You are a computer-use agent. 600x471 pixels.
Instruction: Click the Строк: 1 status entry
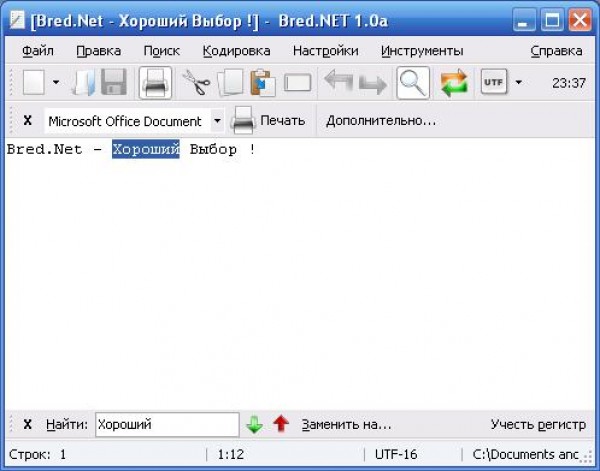pyautogui.click(x=38, y=455)
